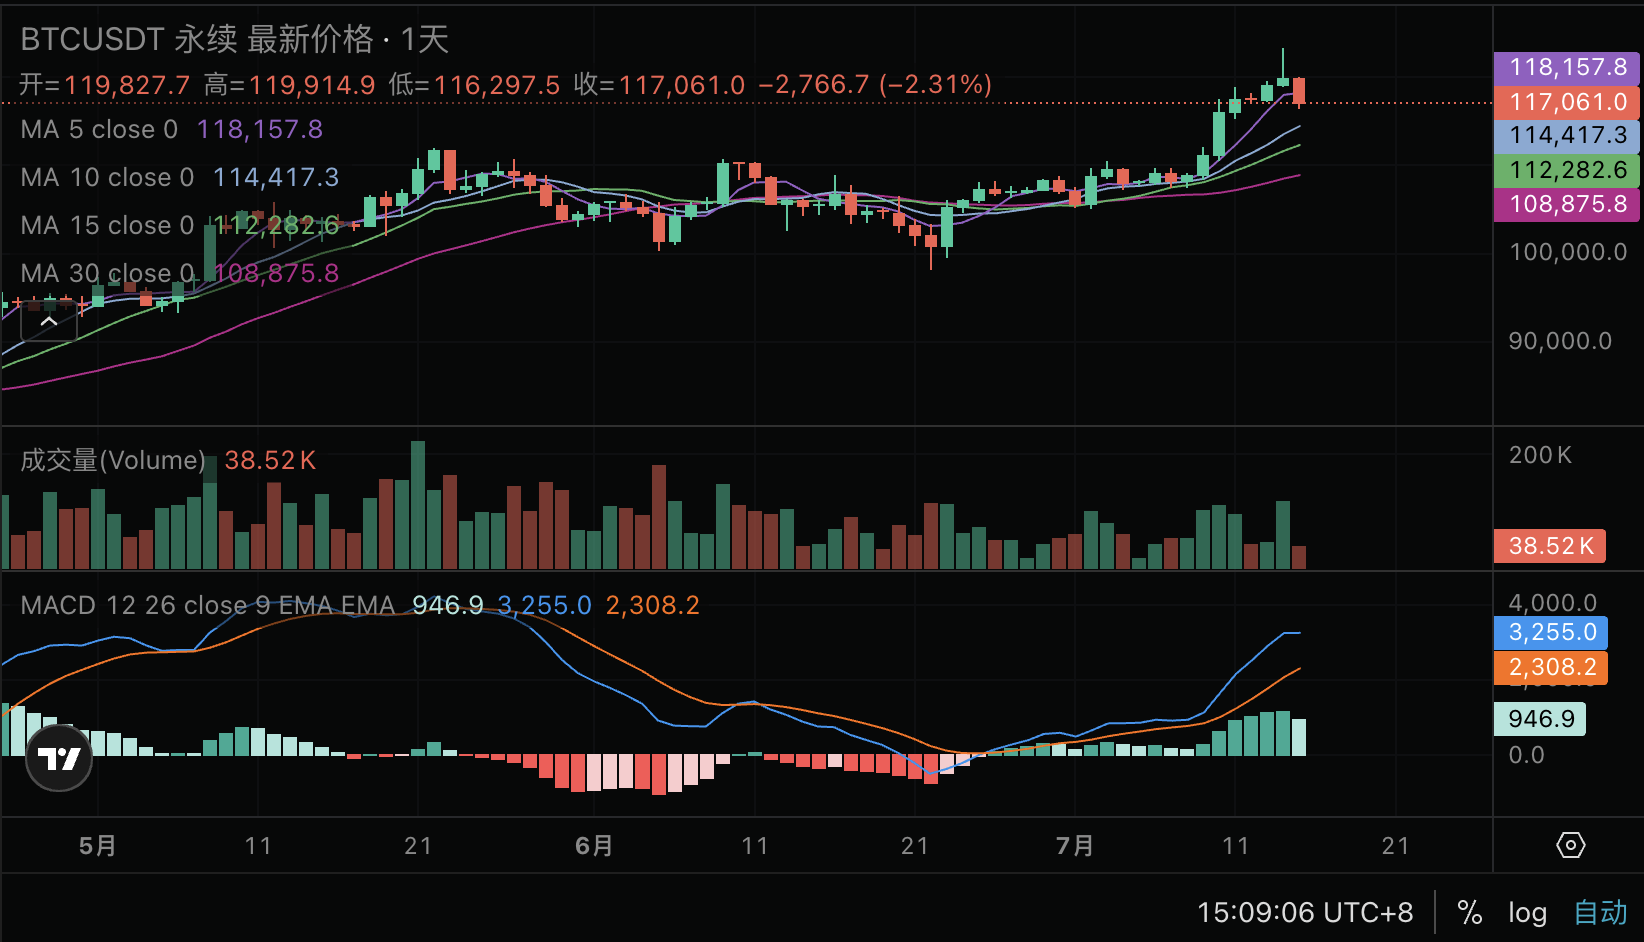Select the MA 10 close 0 indicator legend
1644x942 pixels.
107,177
